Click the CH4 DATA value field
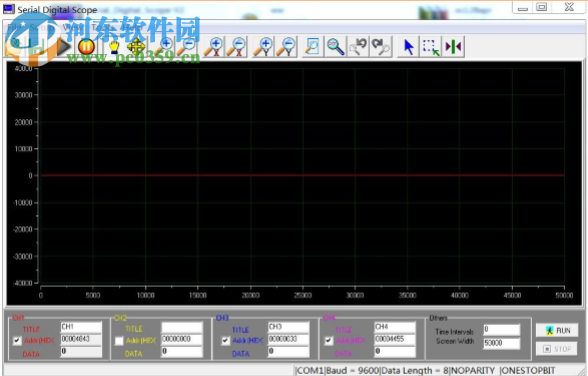The width and height of the screenshot is (588, 376). (x=394, y=351)
